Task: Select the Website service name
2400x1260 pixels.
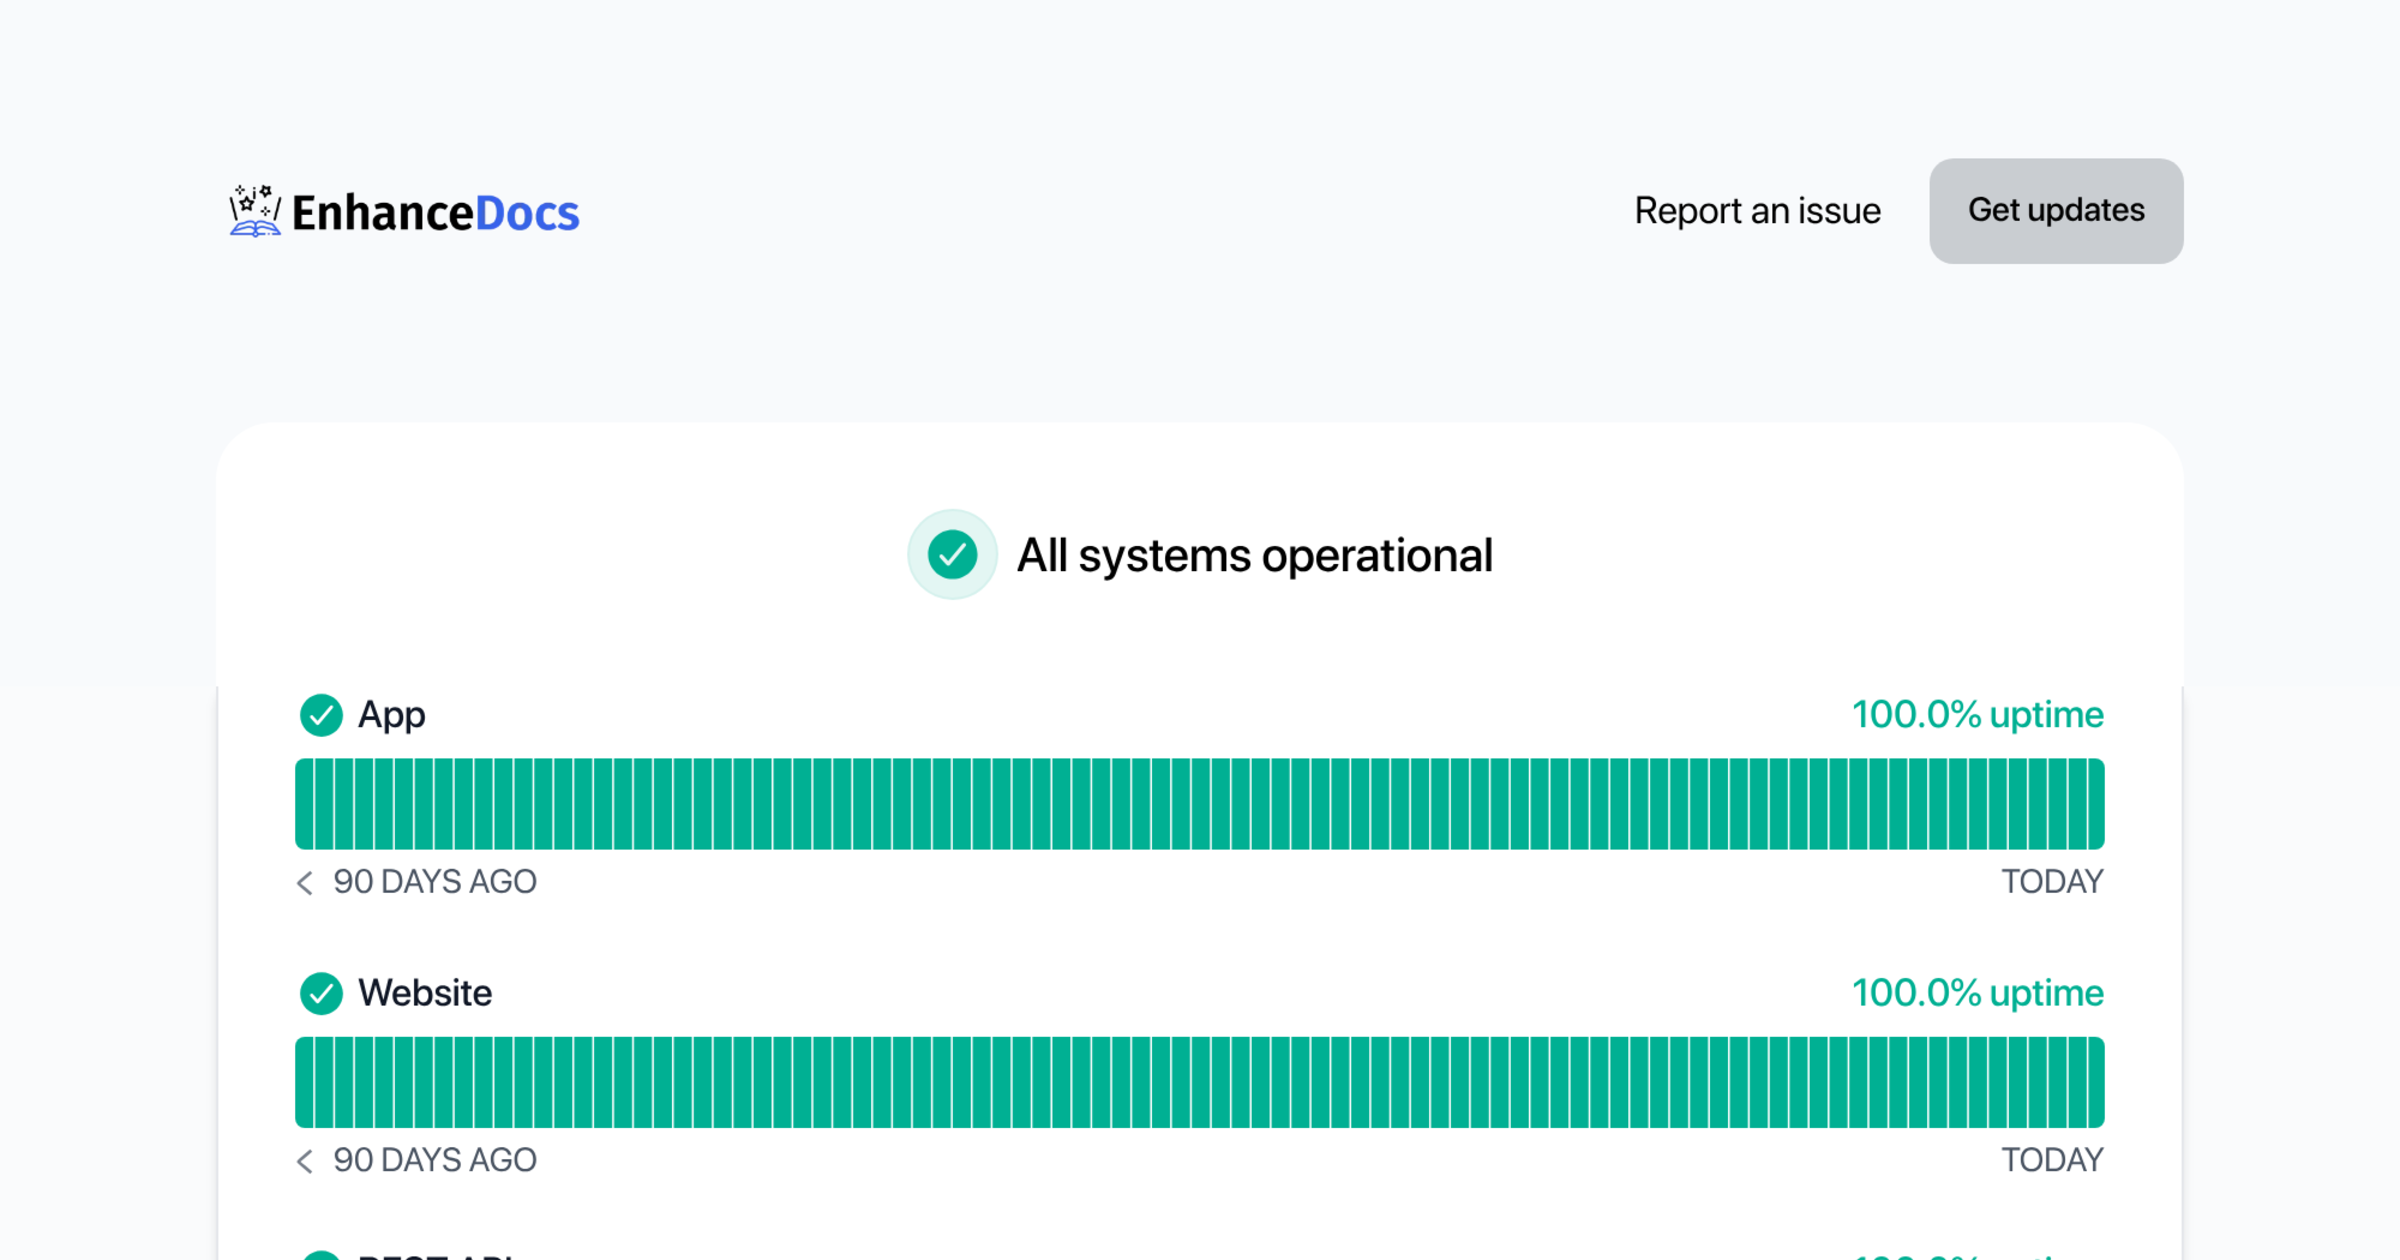Action: pos(425,993)
